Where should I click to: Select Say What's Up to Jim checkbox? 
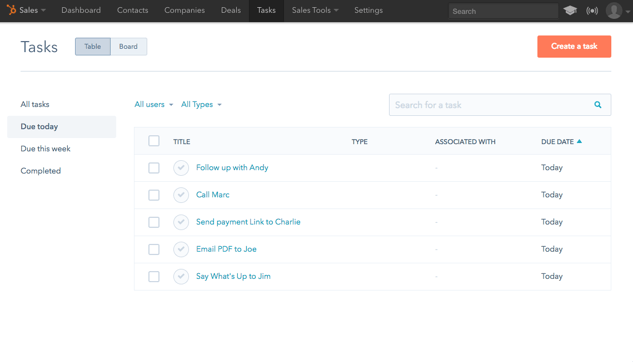(x=154, y=276)
